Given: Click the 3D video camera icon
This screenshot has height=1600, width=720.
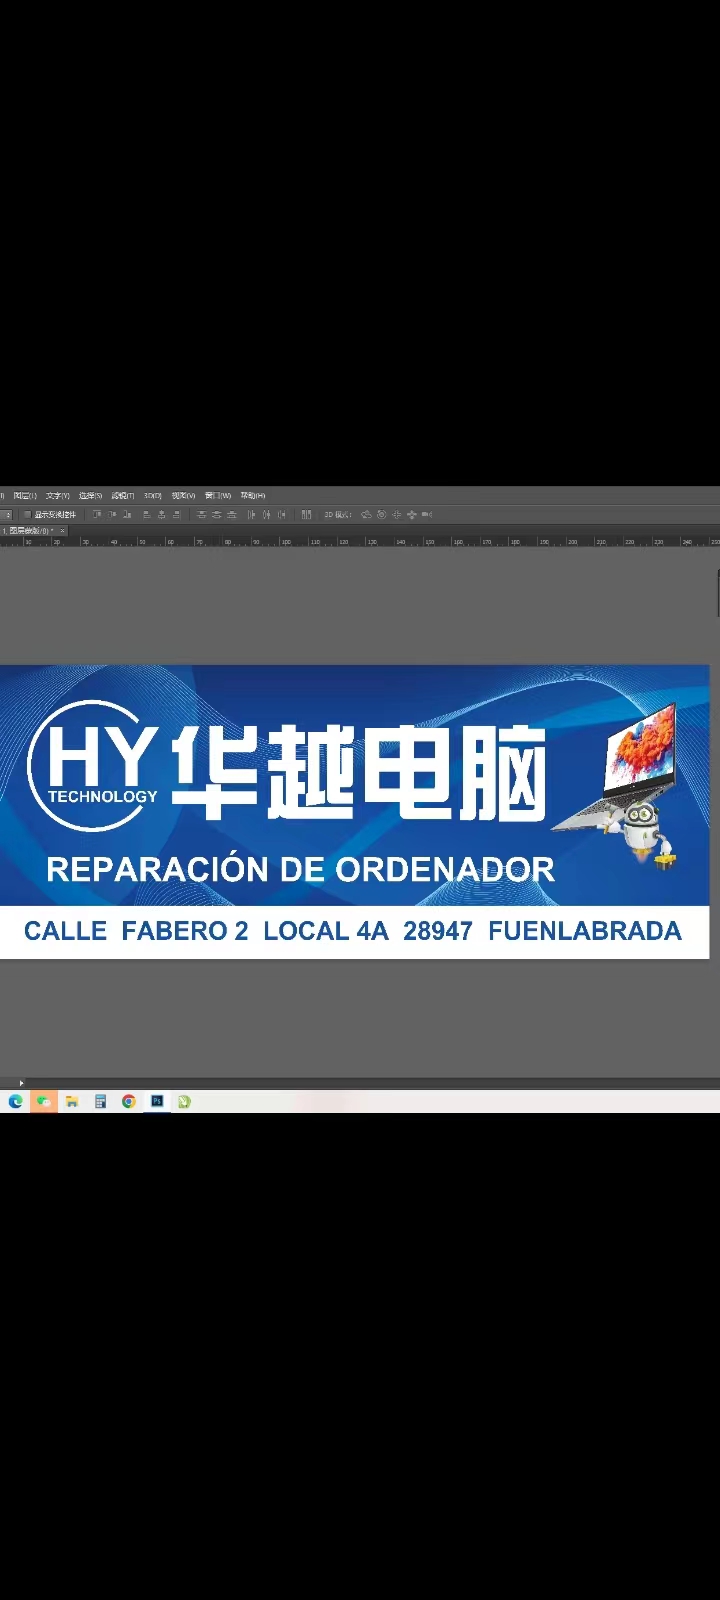Looking at the screenshot, I should coord(427,514).
